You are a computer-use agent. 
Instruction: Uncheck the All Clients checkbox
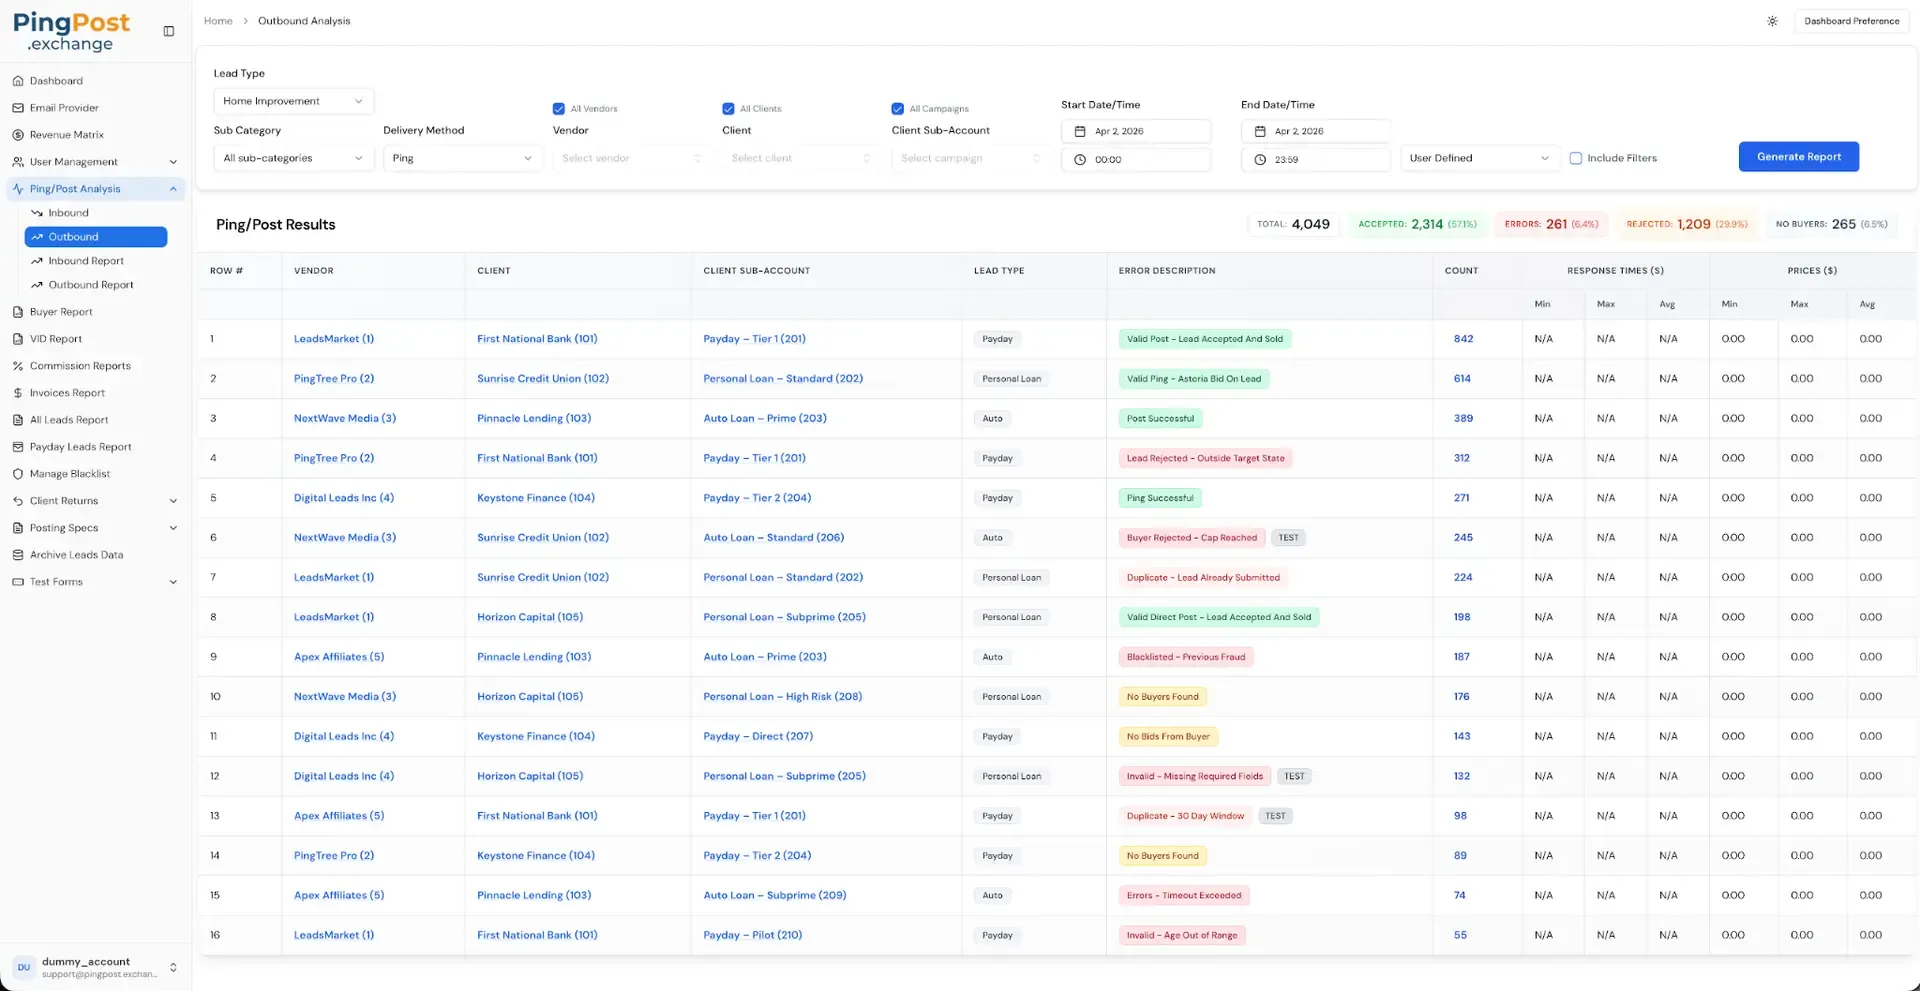pyautogui.click(x=728, y=109)
